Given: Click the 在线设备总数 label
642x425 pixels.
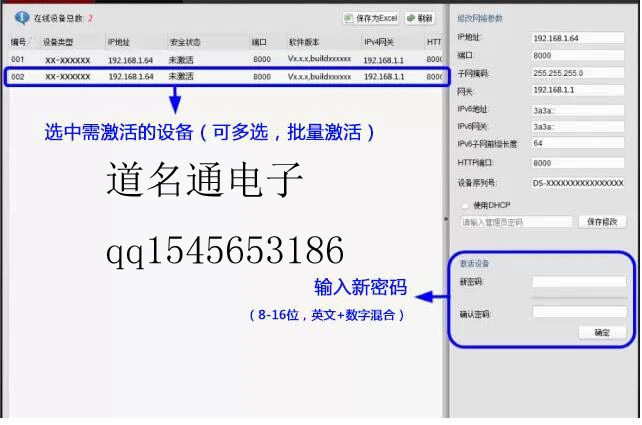Looking at the screenshot, I should coord(58,18).
